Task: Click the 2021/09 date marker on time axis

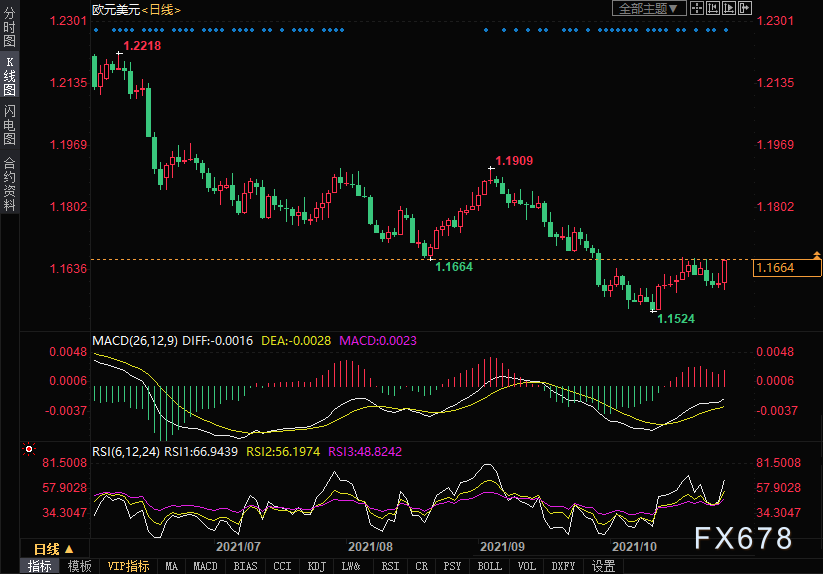Action: (502, 547)
